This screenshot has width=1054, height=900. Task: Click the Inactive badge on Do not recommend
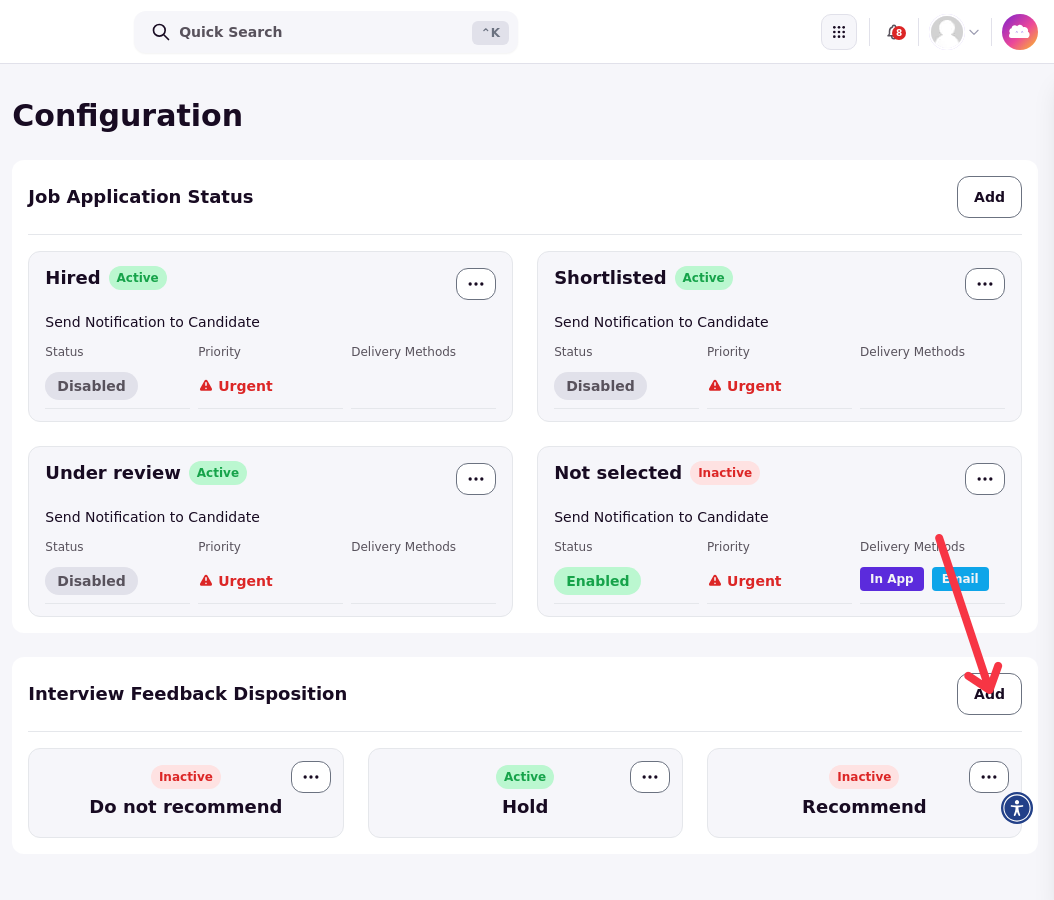pyautogui.click(x=186, y=776)
